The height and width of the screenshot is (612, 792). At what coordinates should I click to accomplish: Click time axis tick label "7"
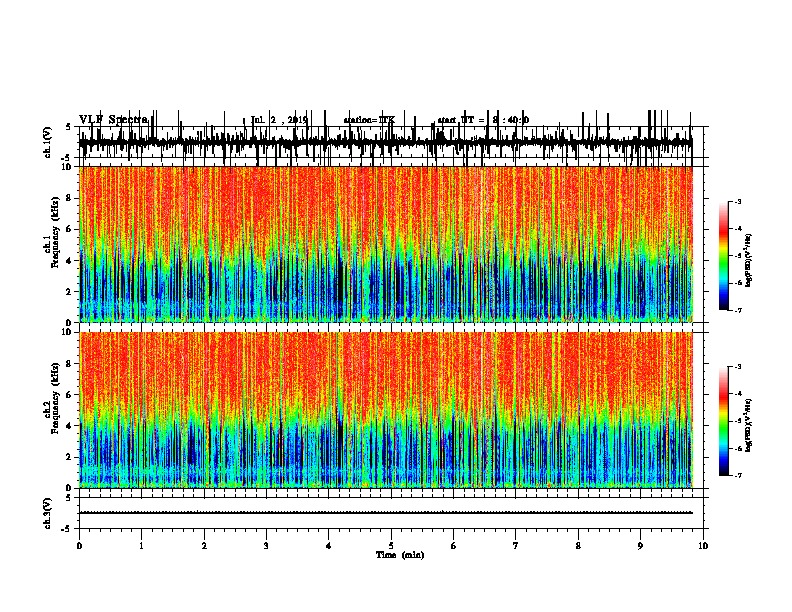coord(516,546)
